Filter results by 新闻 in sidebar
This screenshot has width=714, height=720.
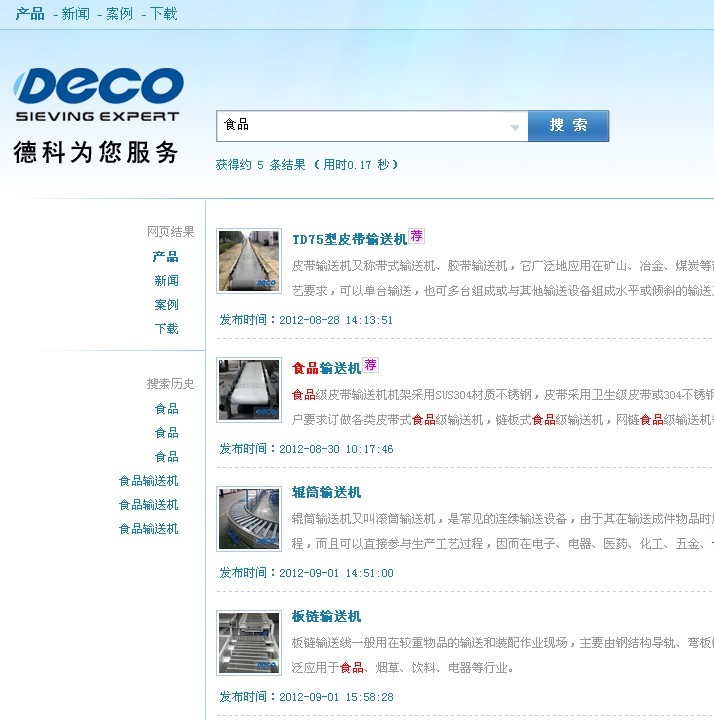point(166,281)
